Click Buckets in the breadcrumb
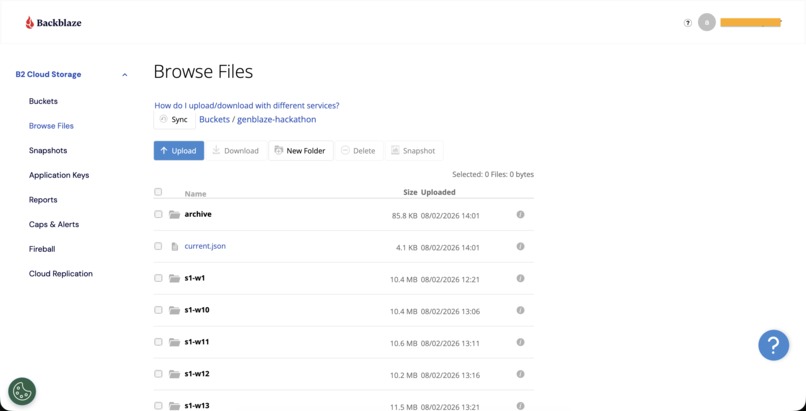Screen dimensions: 806x411 (x=214, y=120)
